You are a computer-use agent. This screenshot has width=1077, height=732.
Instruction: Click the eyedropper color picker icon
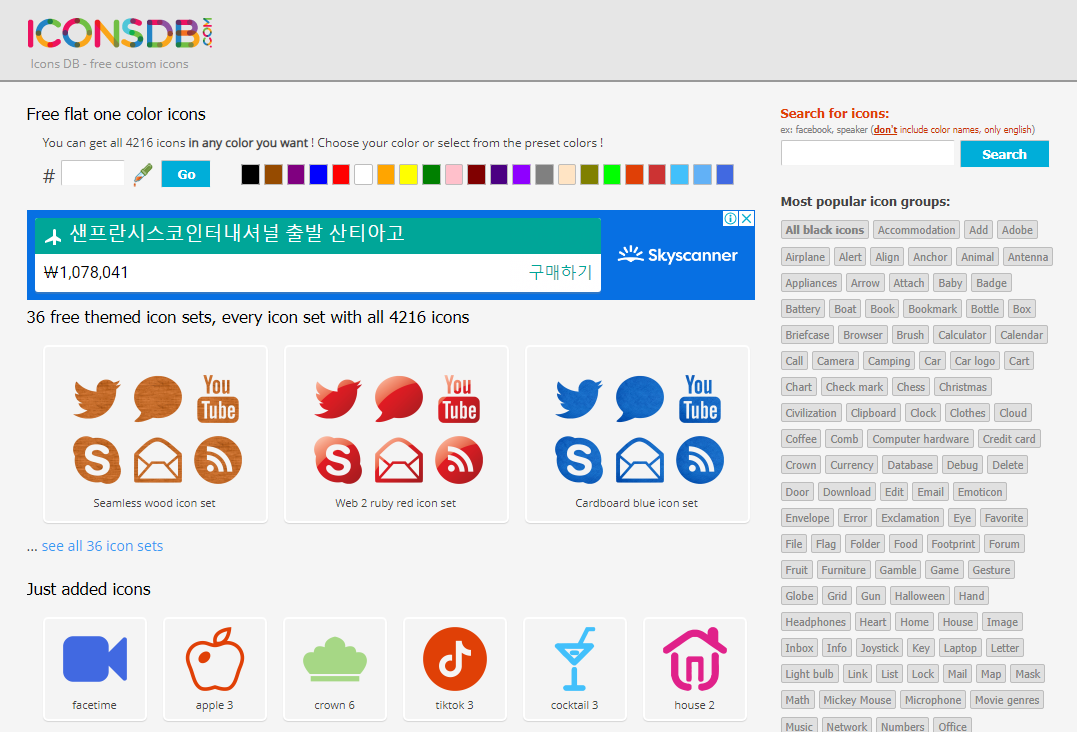[143, 174]
